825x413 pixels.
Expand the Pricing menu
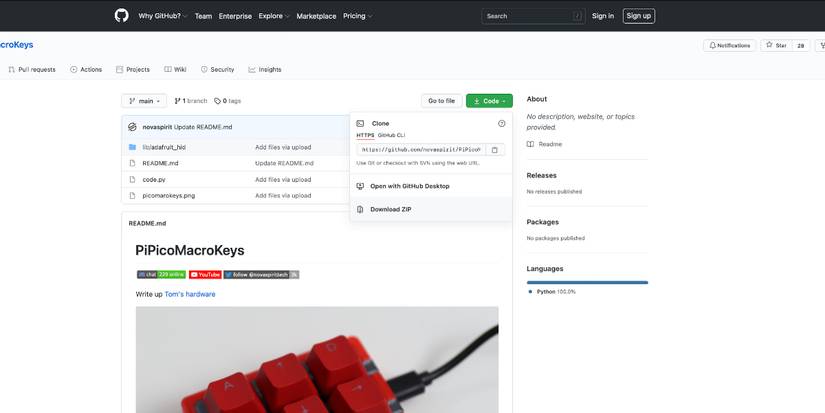tap(357, 16)
